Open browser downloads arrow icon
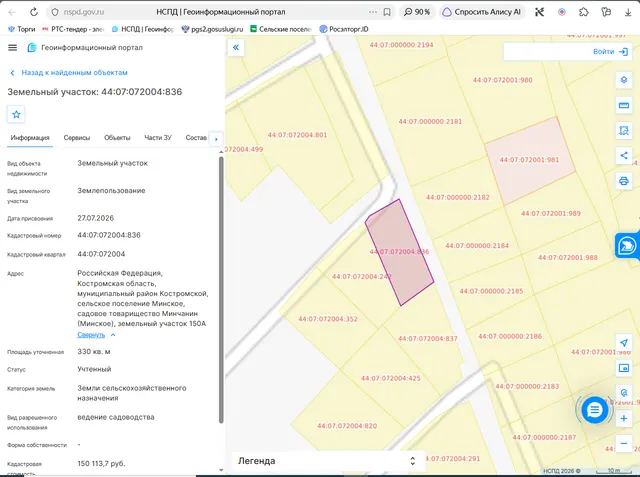The image size is (640, 477). pos(628,12)
